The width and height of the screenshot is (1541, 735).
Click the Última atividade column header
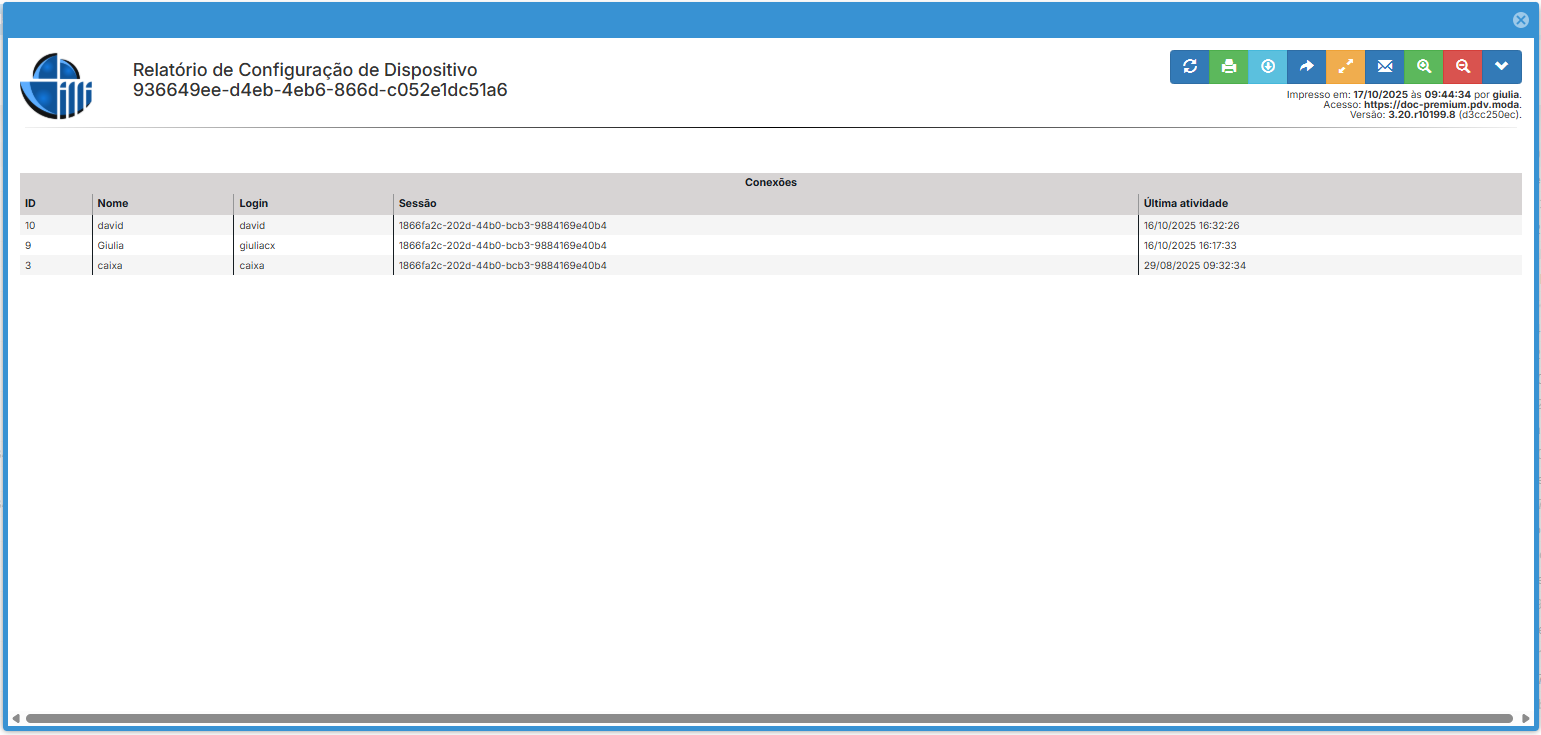coord(1185,204)
